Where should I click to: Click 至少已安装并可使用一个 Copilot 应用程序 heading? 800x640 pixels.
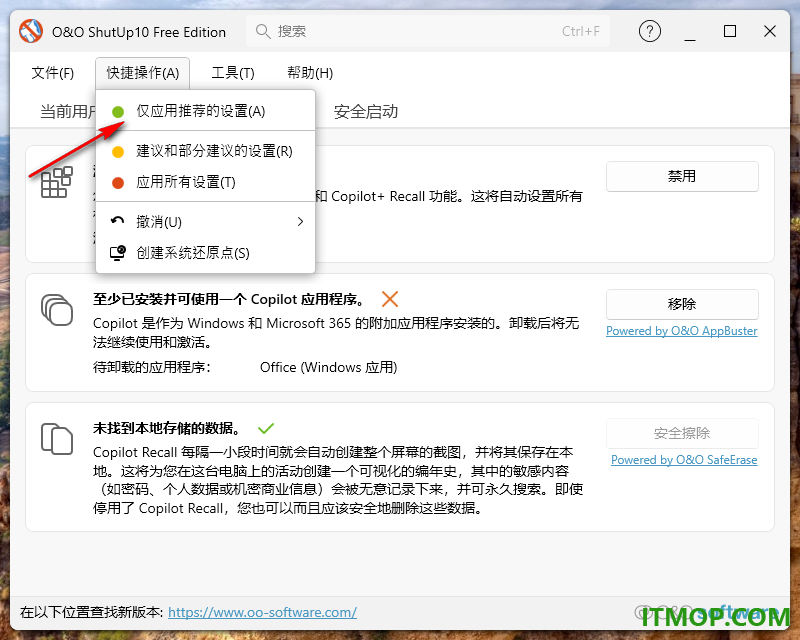pos(229,300)
